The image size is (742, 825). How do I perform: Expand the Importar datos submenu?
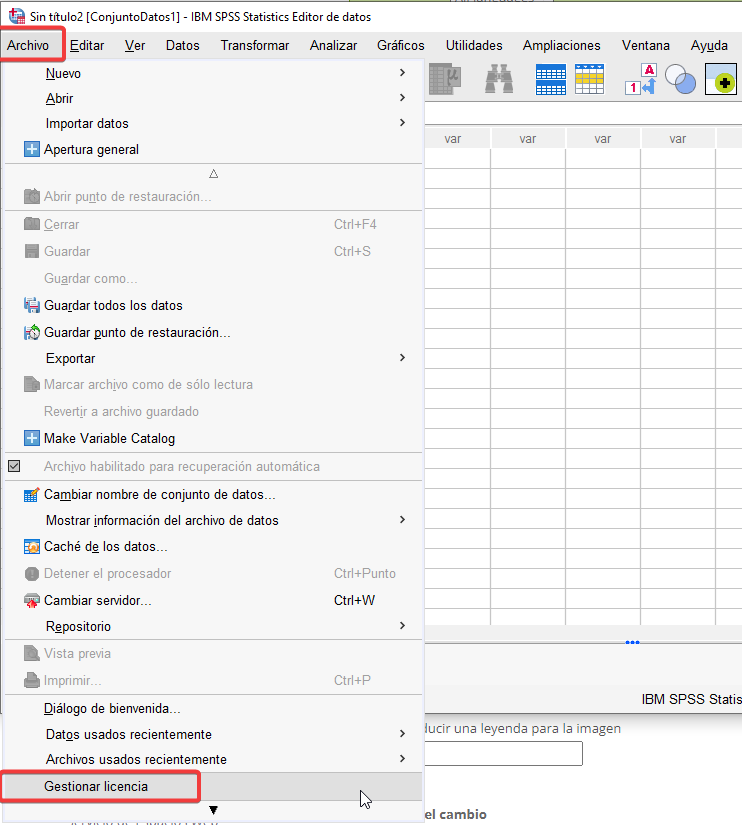(87, 123)
